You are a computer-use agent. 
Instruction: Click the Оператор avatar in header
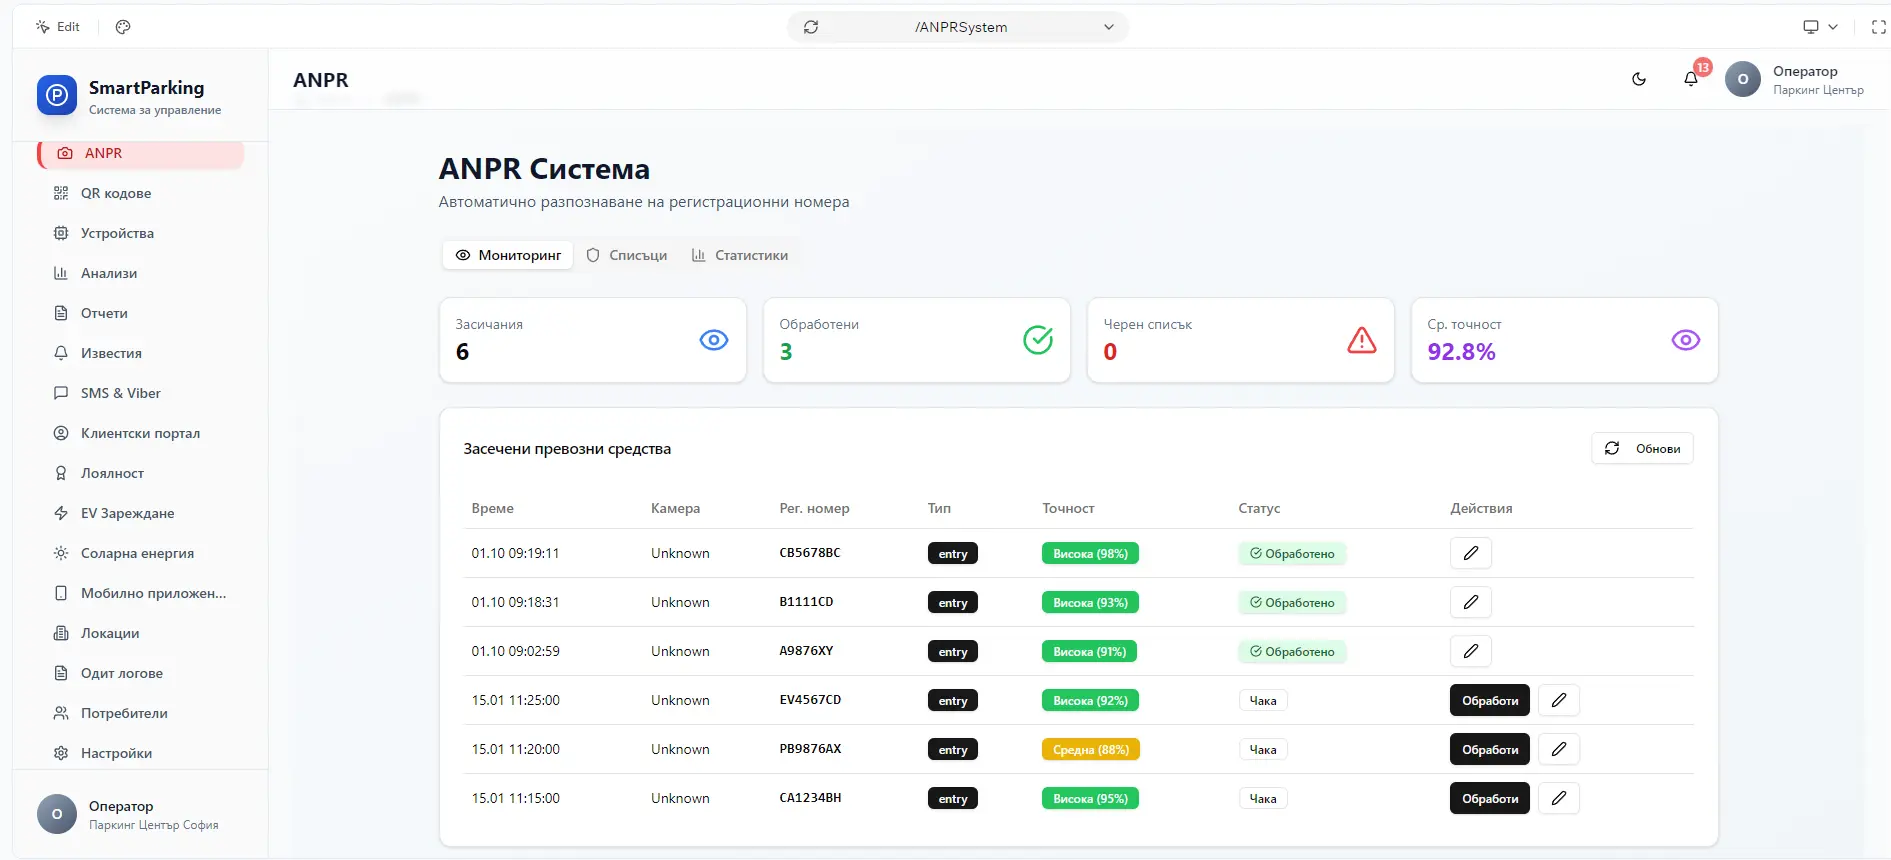point(1743,79)
